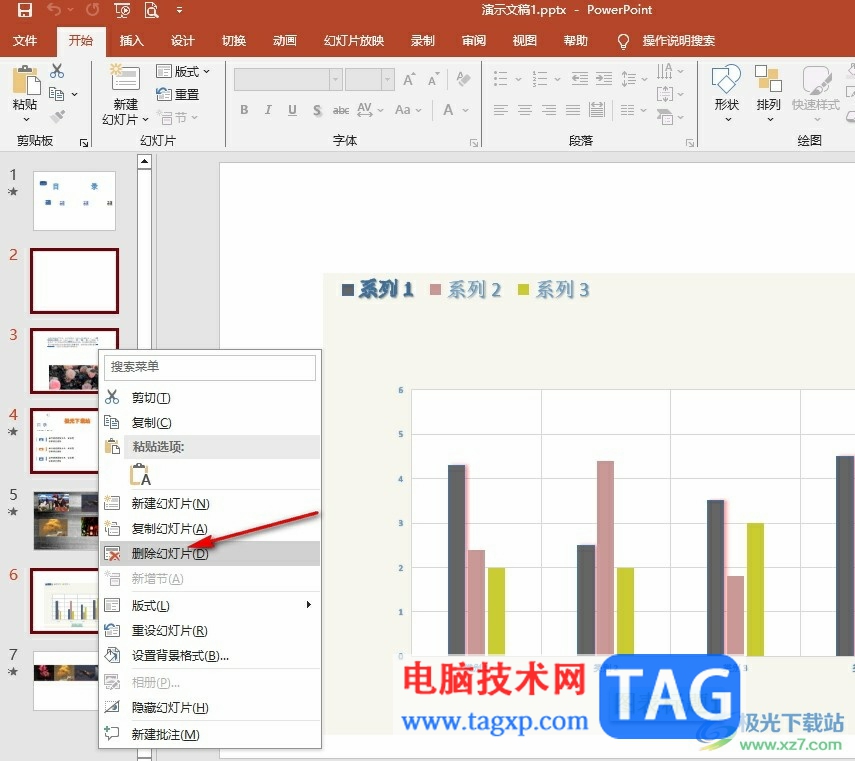Expand the Customize Quick Access Toolbar arrow
The height and width of the screenshot is (761, 855).
click(x=179, y=10)
